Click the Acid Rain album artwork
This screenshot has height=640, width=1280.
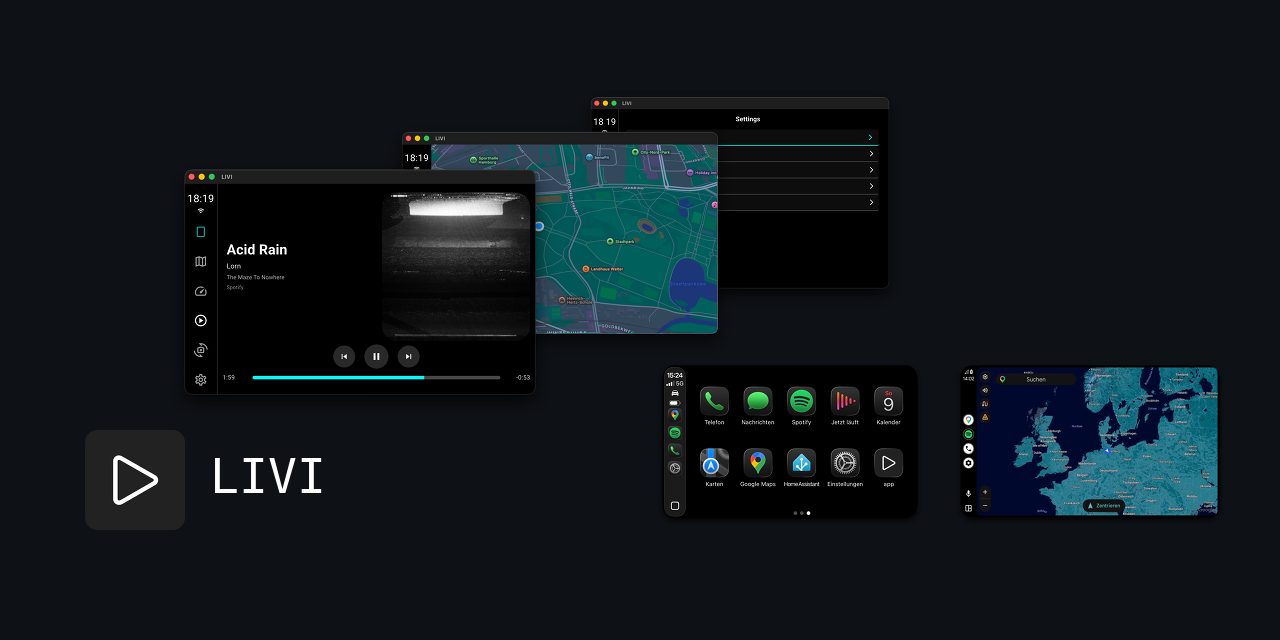(456, 265)
